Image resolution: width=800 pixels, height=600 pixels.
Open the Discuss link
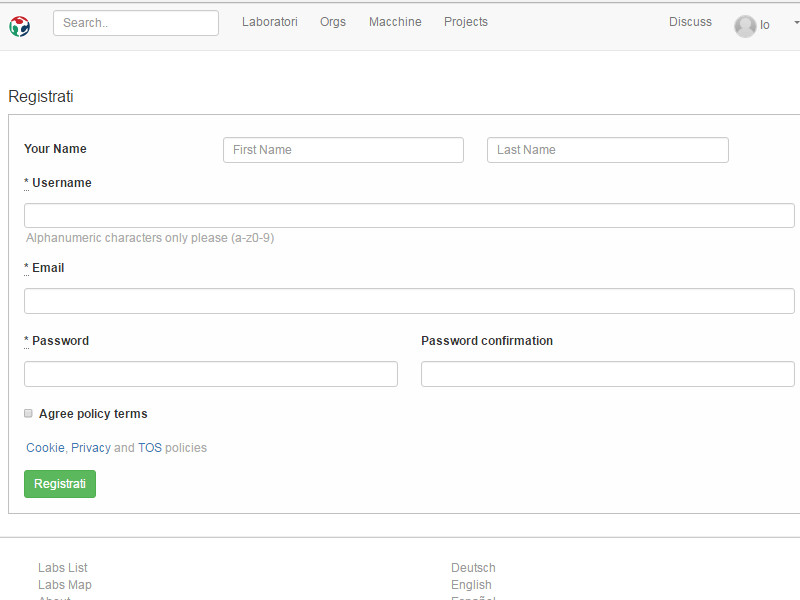point(690,22)
